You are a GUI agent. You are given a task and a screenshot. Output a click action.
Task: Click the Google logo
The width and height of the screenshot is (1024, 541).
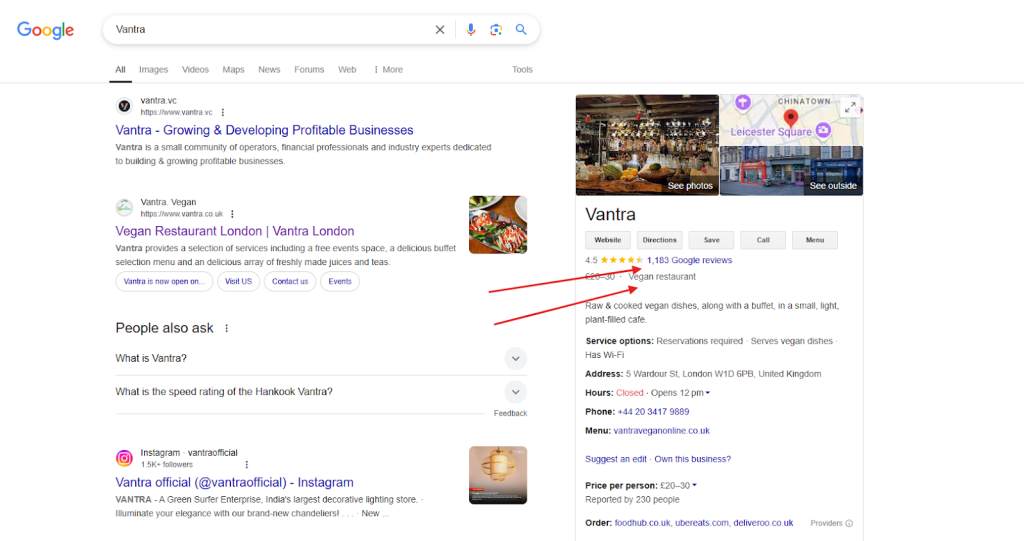click(x=45, y=30)
